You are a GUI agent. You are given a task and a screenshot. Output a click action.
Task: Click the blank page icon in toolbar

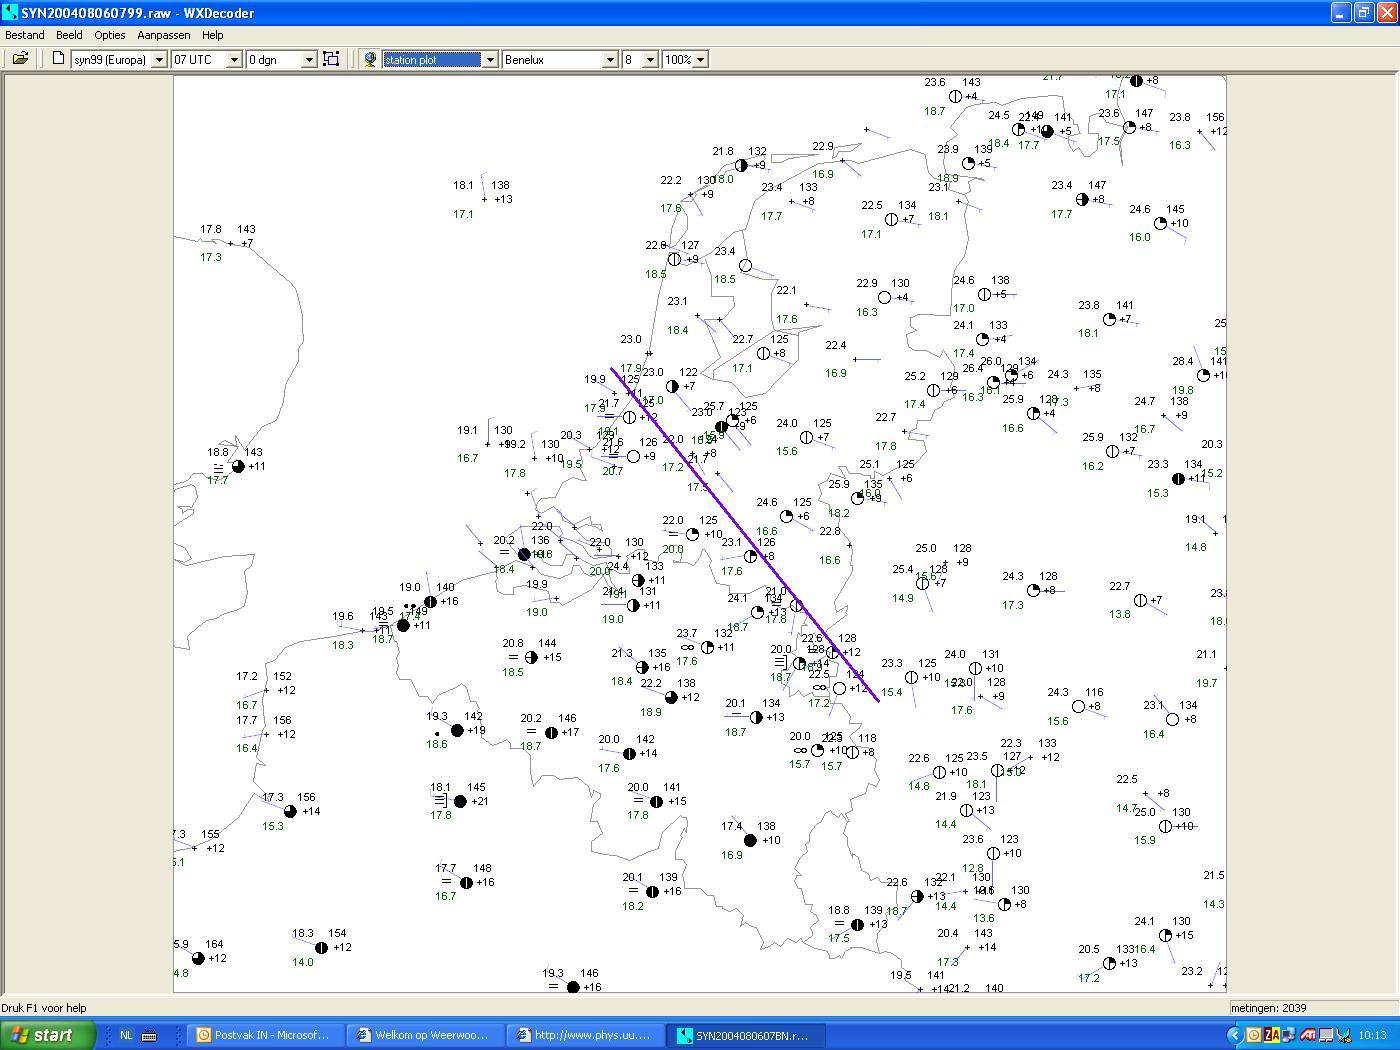[x=58, y=59]
